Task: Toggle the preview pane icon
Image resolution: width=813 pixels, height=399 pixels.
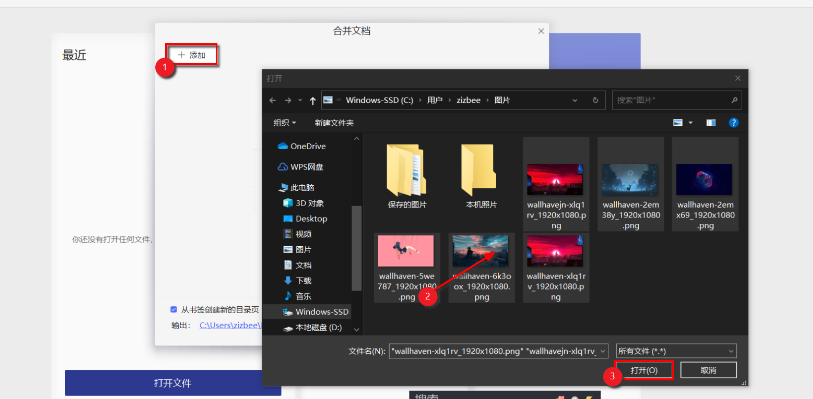Action: click(x=711, y=123)
